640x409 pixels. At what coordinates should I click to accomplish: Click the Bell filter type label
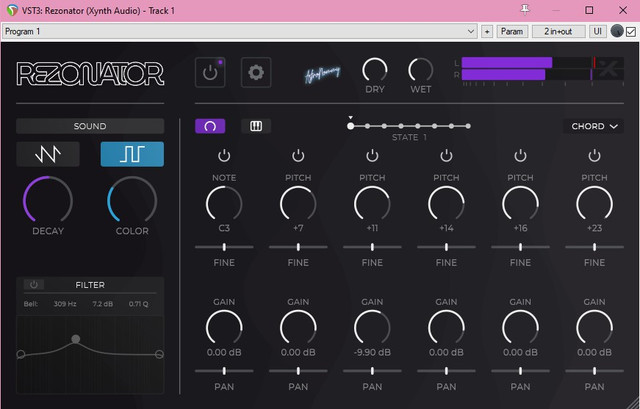click(31, 304)
